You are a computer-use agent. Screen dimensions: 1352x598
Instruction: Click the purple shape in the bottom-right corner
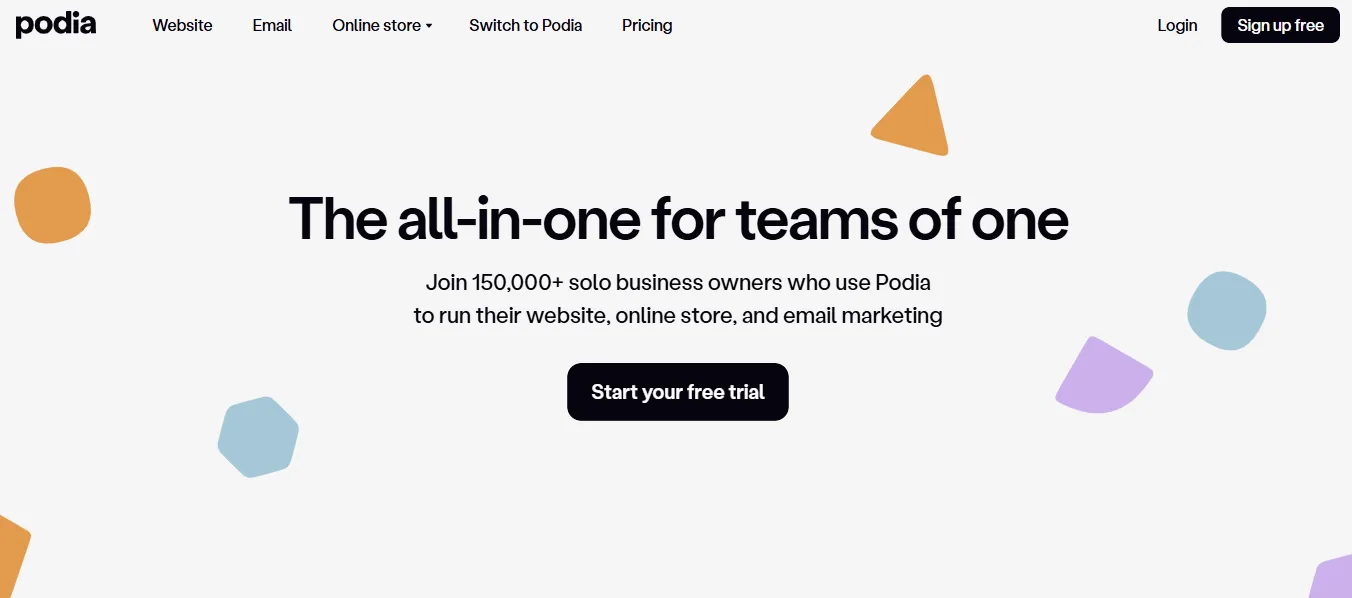click(1335, 579)
